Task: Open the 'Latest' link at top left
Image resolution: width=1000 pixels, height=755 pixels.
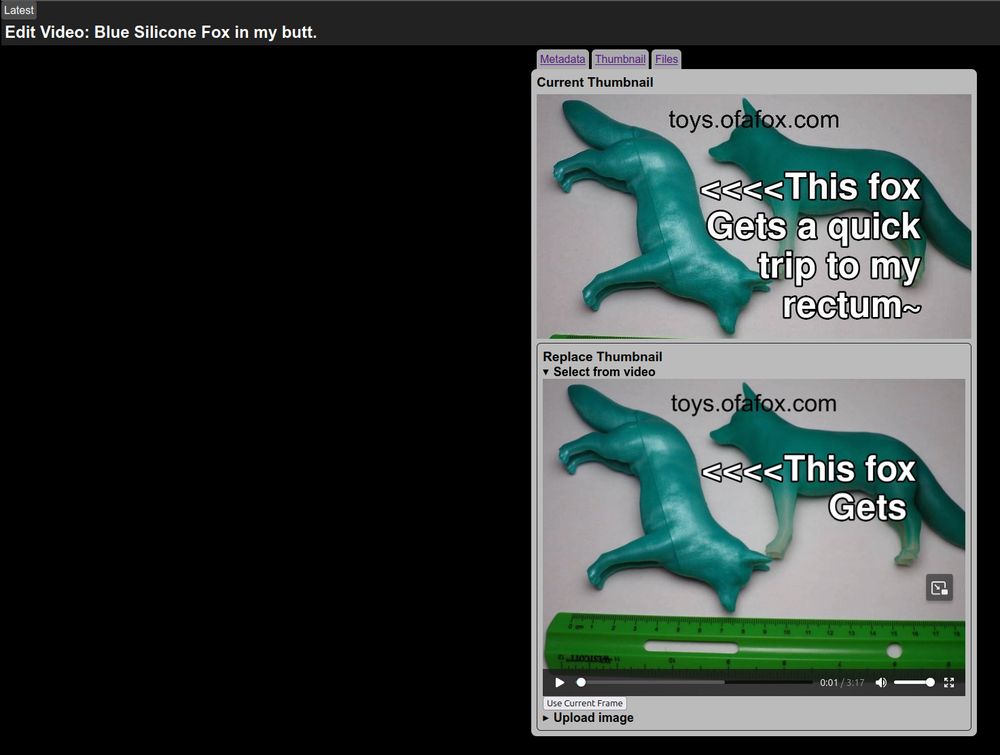Action: point(18,9)
